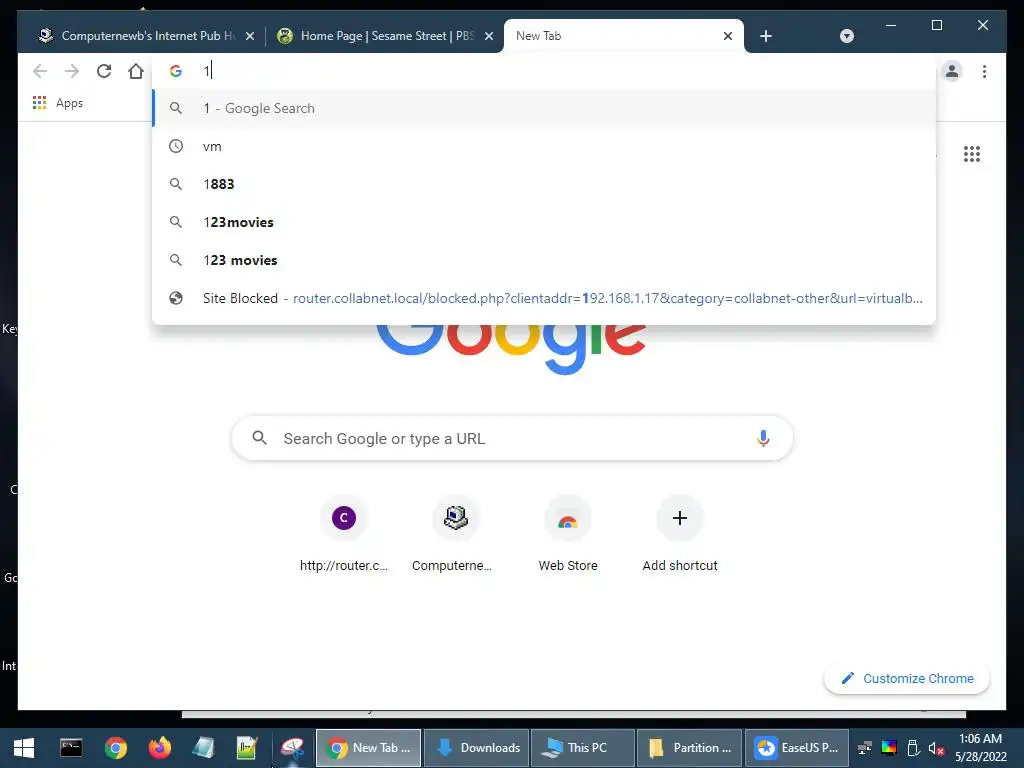The width and height of the screenshot is (1024, 768).
Task: Switch to New Tab Chrome taskbar button
Action: [x=369, y=748]
